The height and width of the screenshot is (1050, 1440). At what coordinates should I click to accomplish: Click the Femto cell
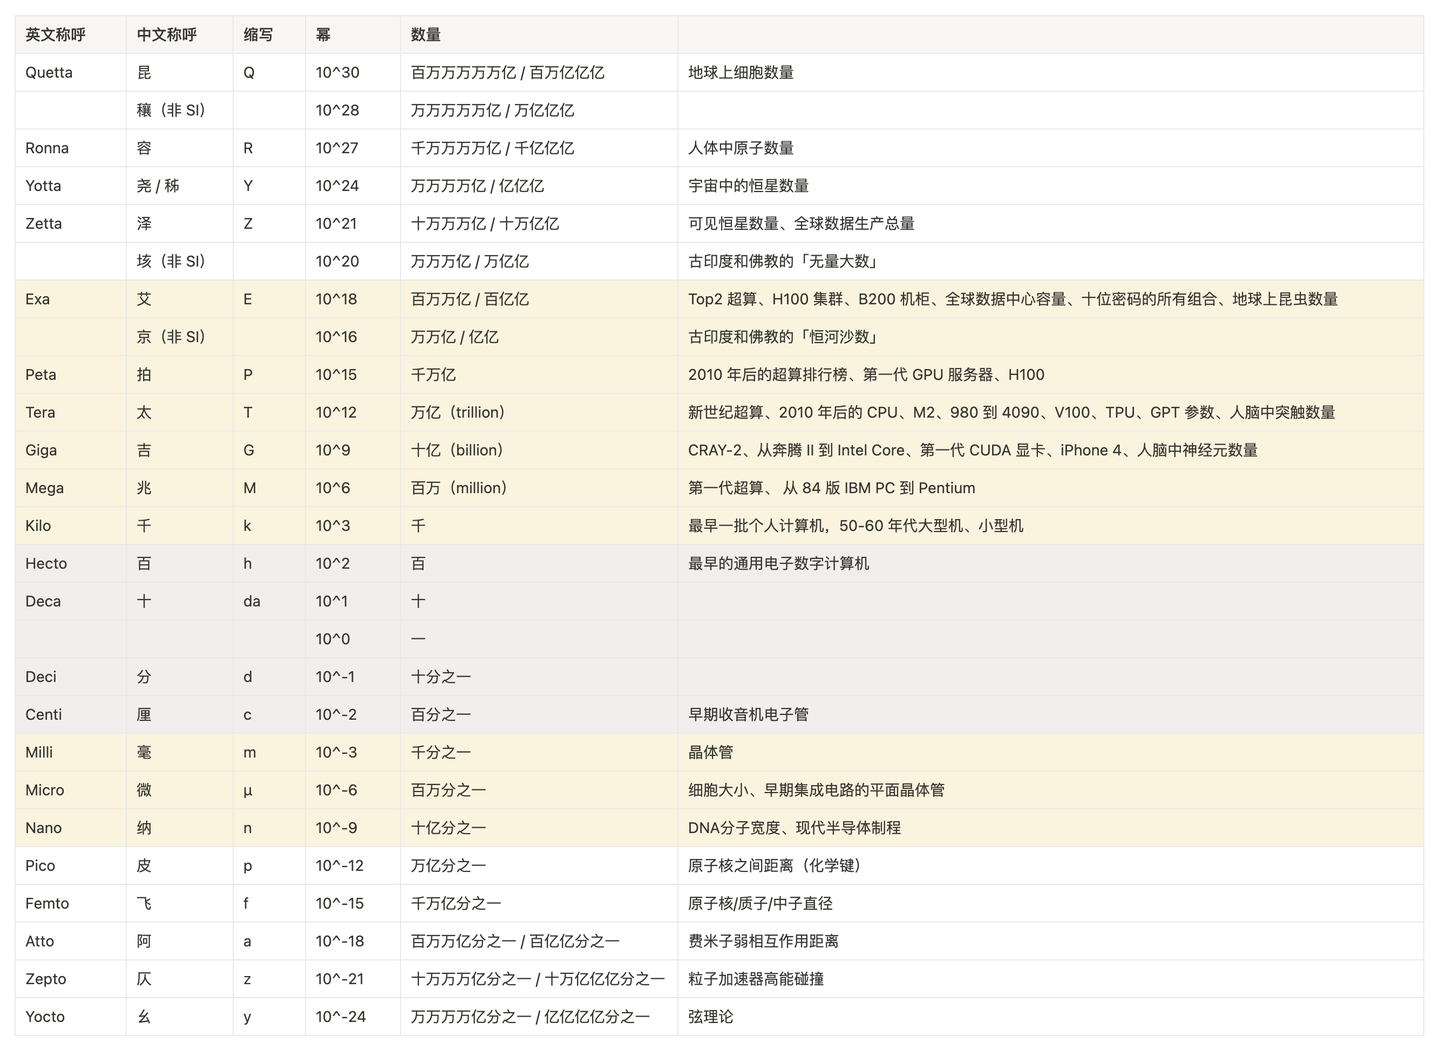coord(70,904)
